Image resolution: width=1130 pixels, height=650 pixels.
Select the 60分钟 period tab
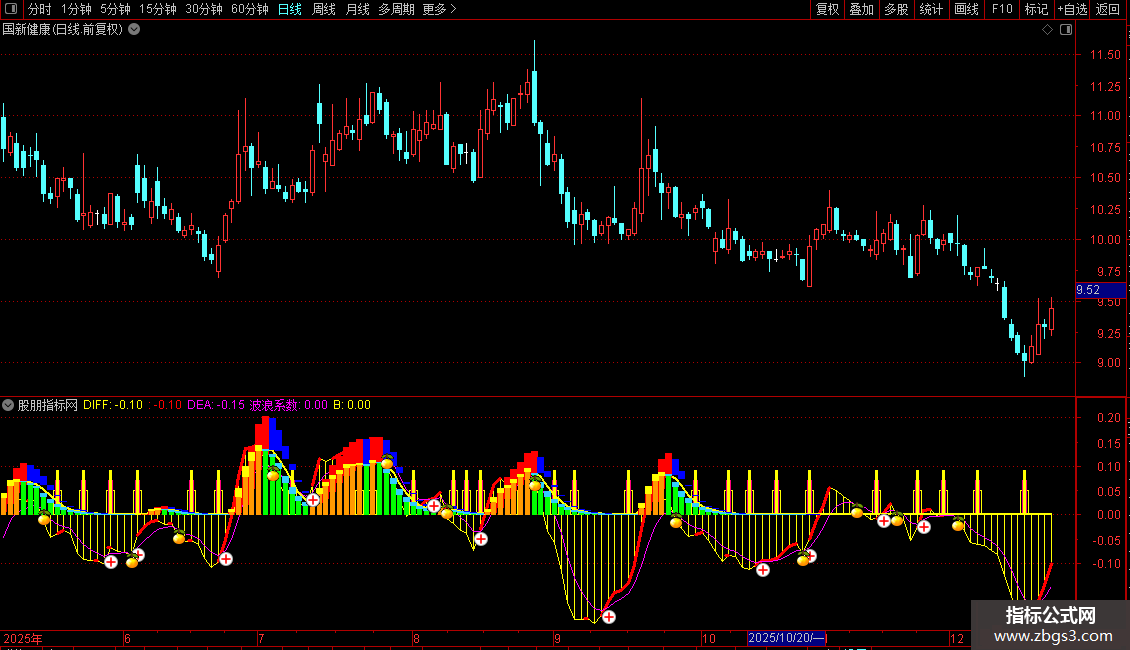click(x=249, y=9)
